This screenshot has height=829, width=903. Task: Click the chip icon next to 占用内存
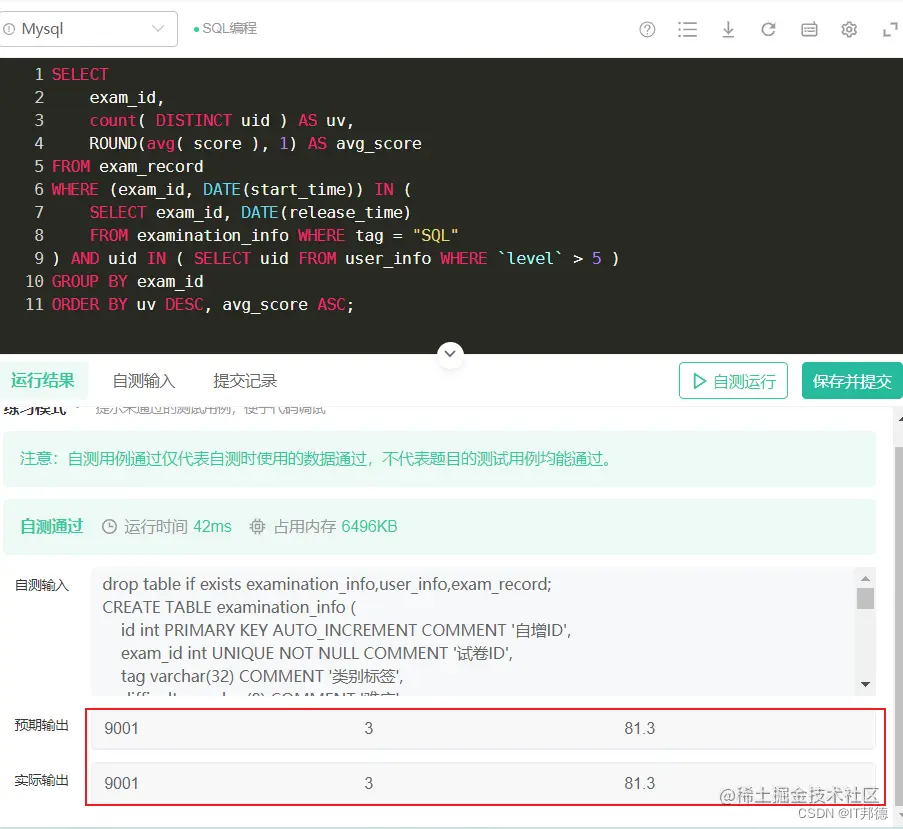(x=257, y=527)
